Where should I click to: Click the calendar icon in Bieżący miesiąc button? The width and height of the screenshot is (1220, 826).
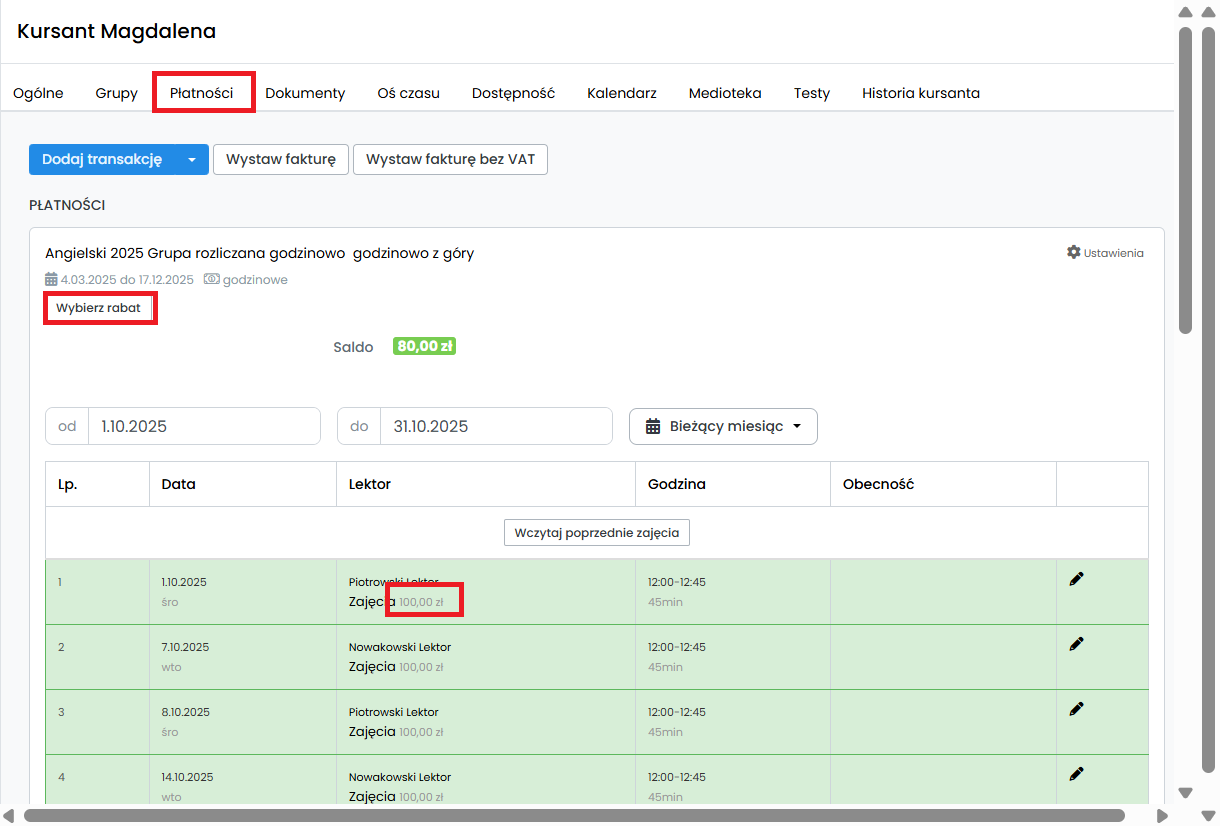click(653, 426)
